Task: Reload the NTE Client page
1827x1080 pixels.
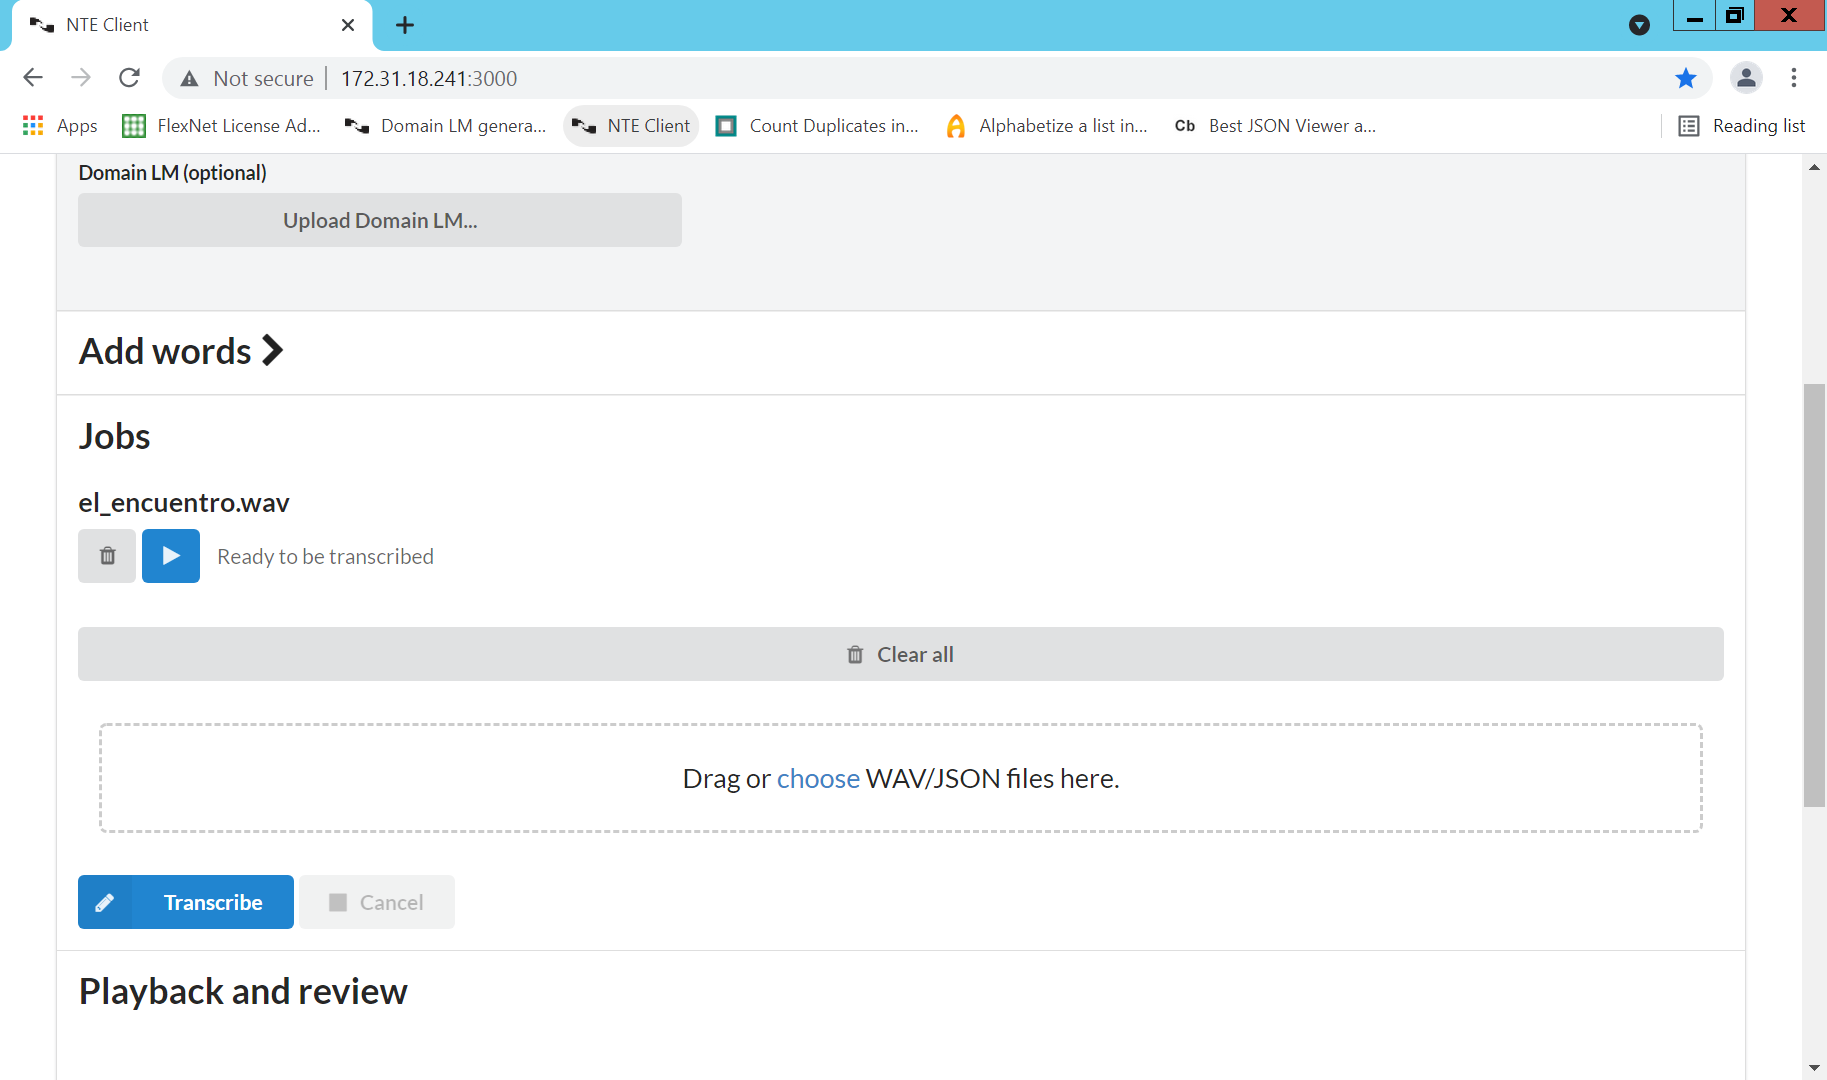Action: [129, 77]
